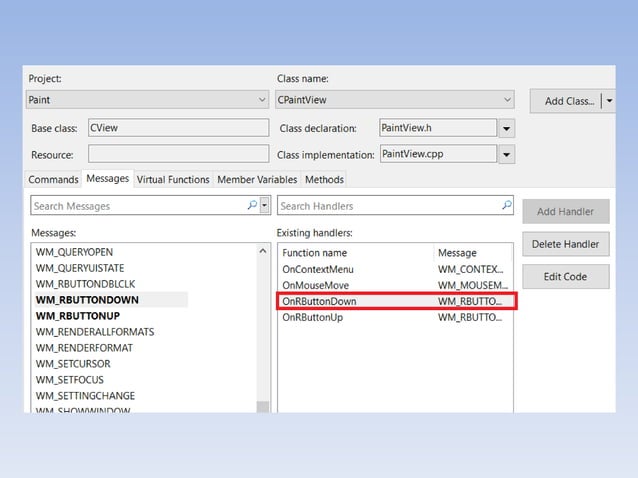Open the Add Class split-button arrow

(608, 101)
